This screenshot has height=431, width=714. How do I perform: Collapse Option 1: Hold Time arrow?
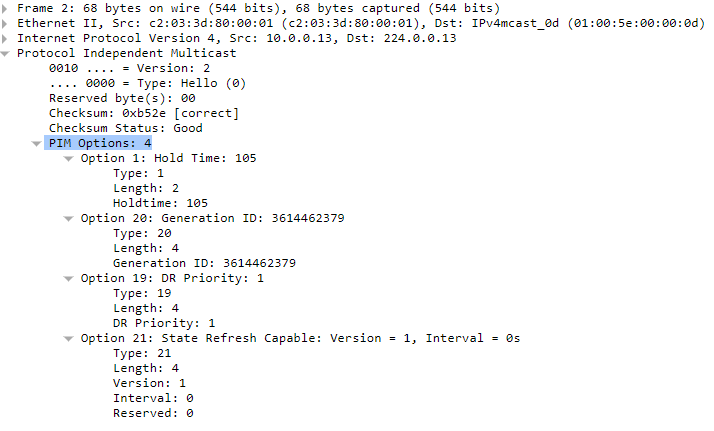[68, 159]
